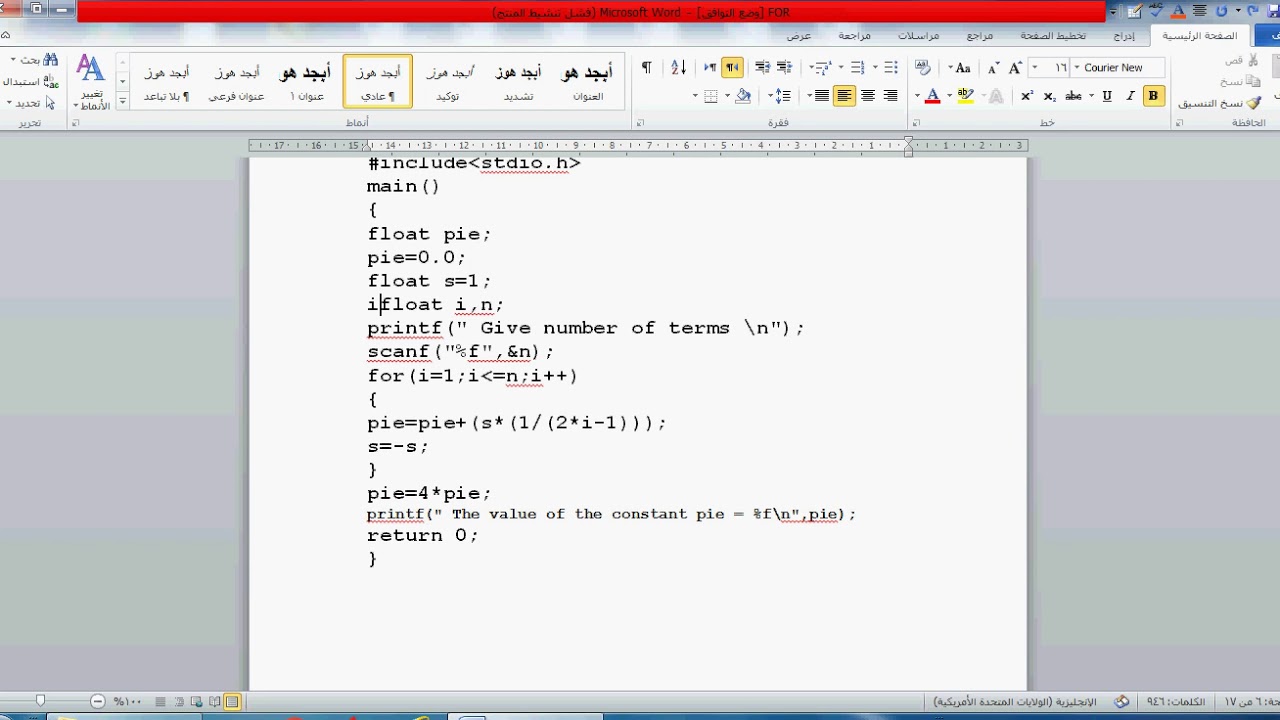Image resolution: width=1280 pixels, height=720 pixels.
Task: Toggle Superscript formatting
Action: pos(1027,96)
